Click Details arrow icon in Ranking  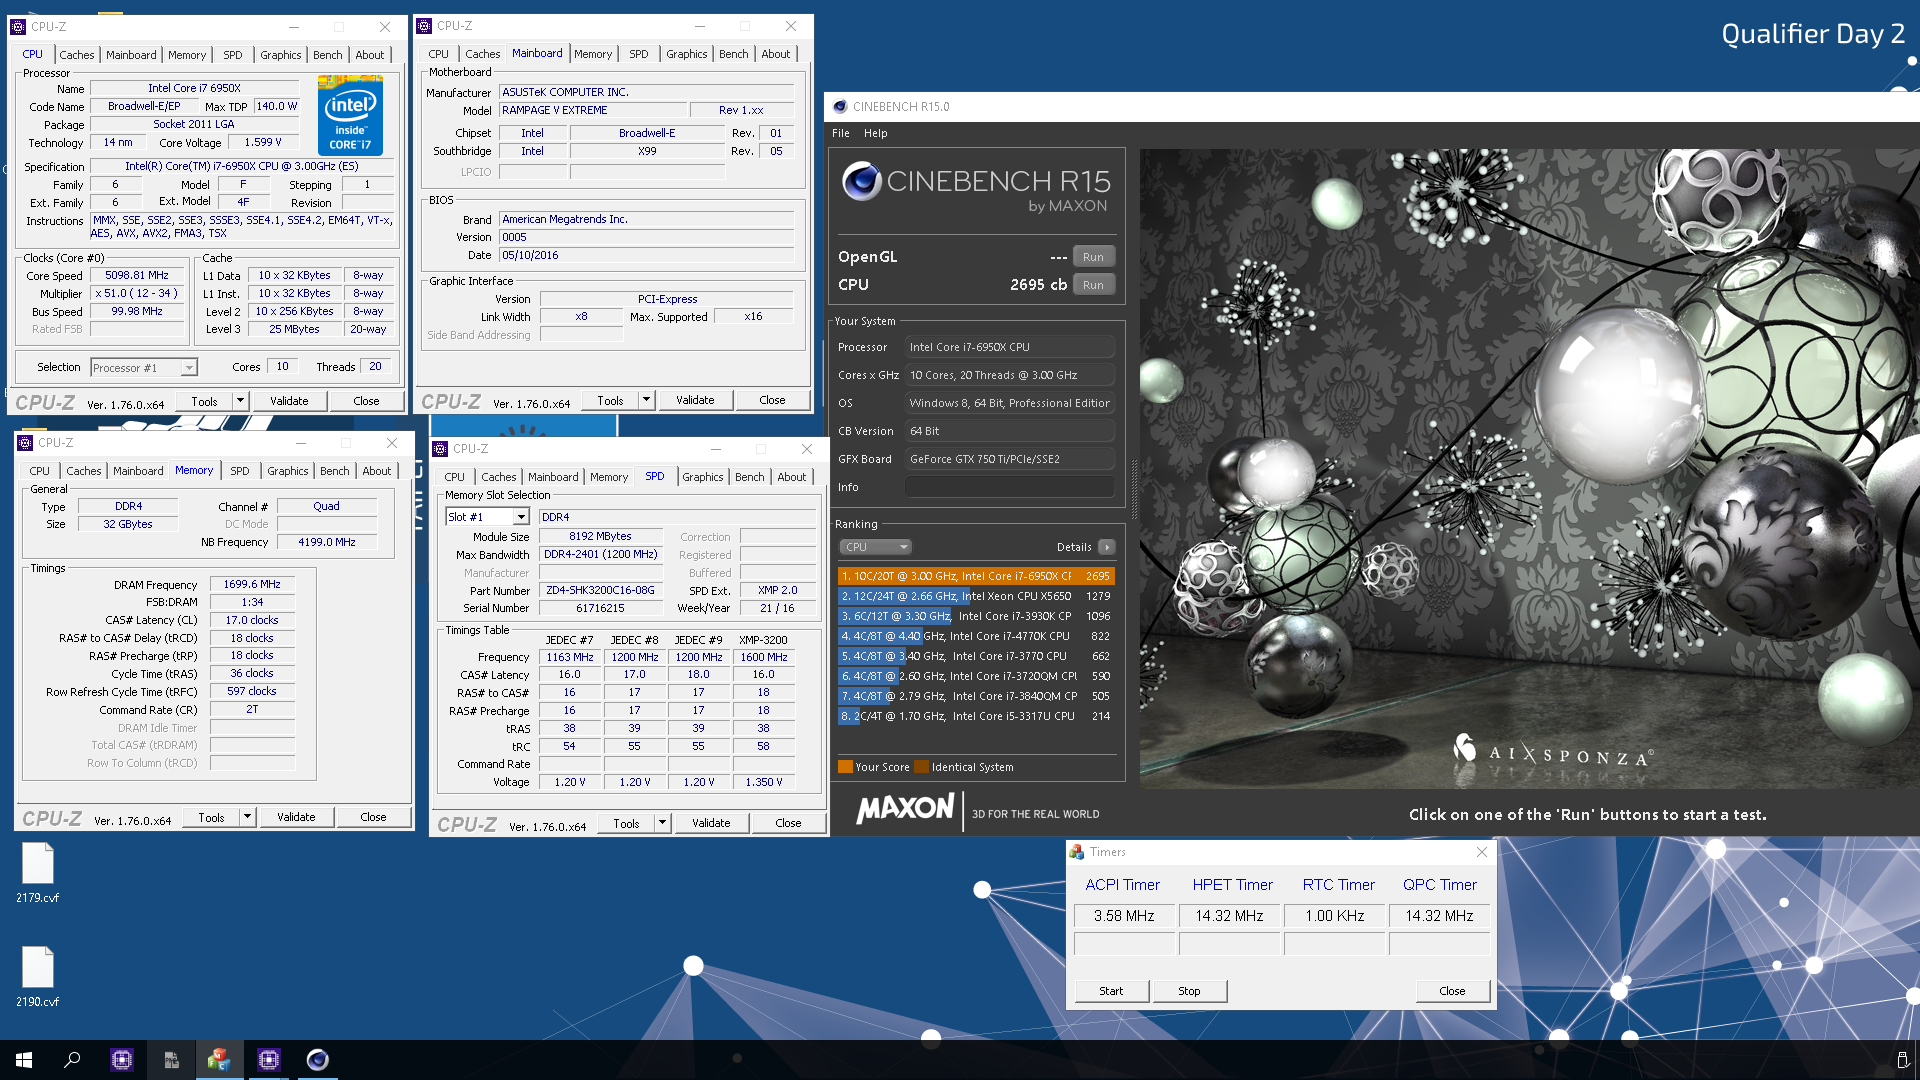[x=1106, y=547]
